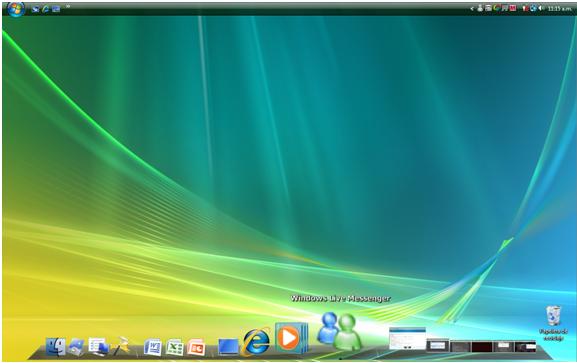Restore the dark red window thumbnail in the dock
Screen dimensions: 577x363
click(482, 346)
